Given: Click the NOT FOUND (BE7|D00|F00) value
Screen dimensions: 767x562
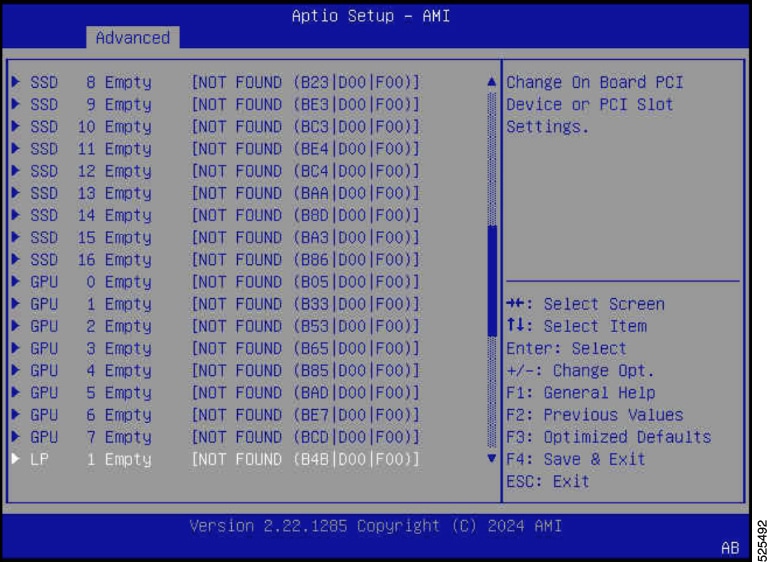Looking at the screenshot, I should point(306,415).
